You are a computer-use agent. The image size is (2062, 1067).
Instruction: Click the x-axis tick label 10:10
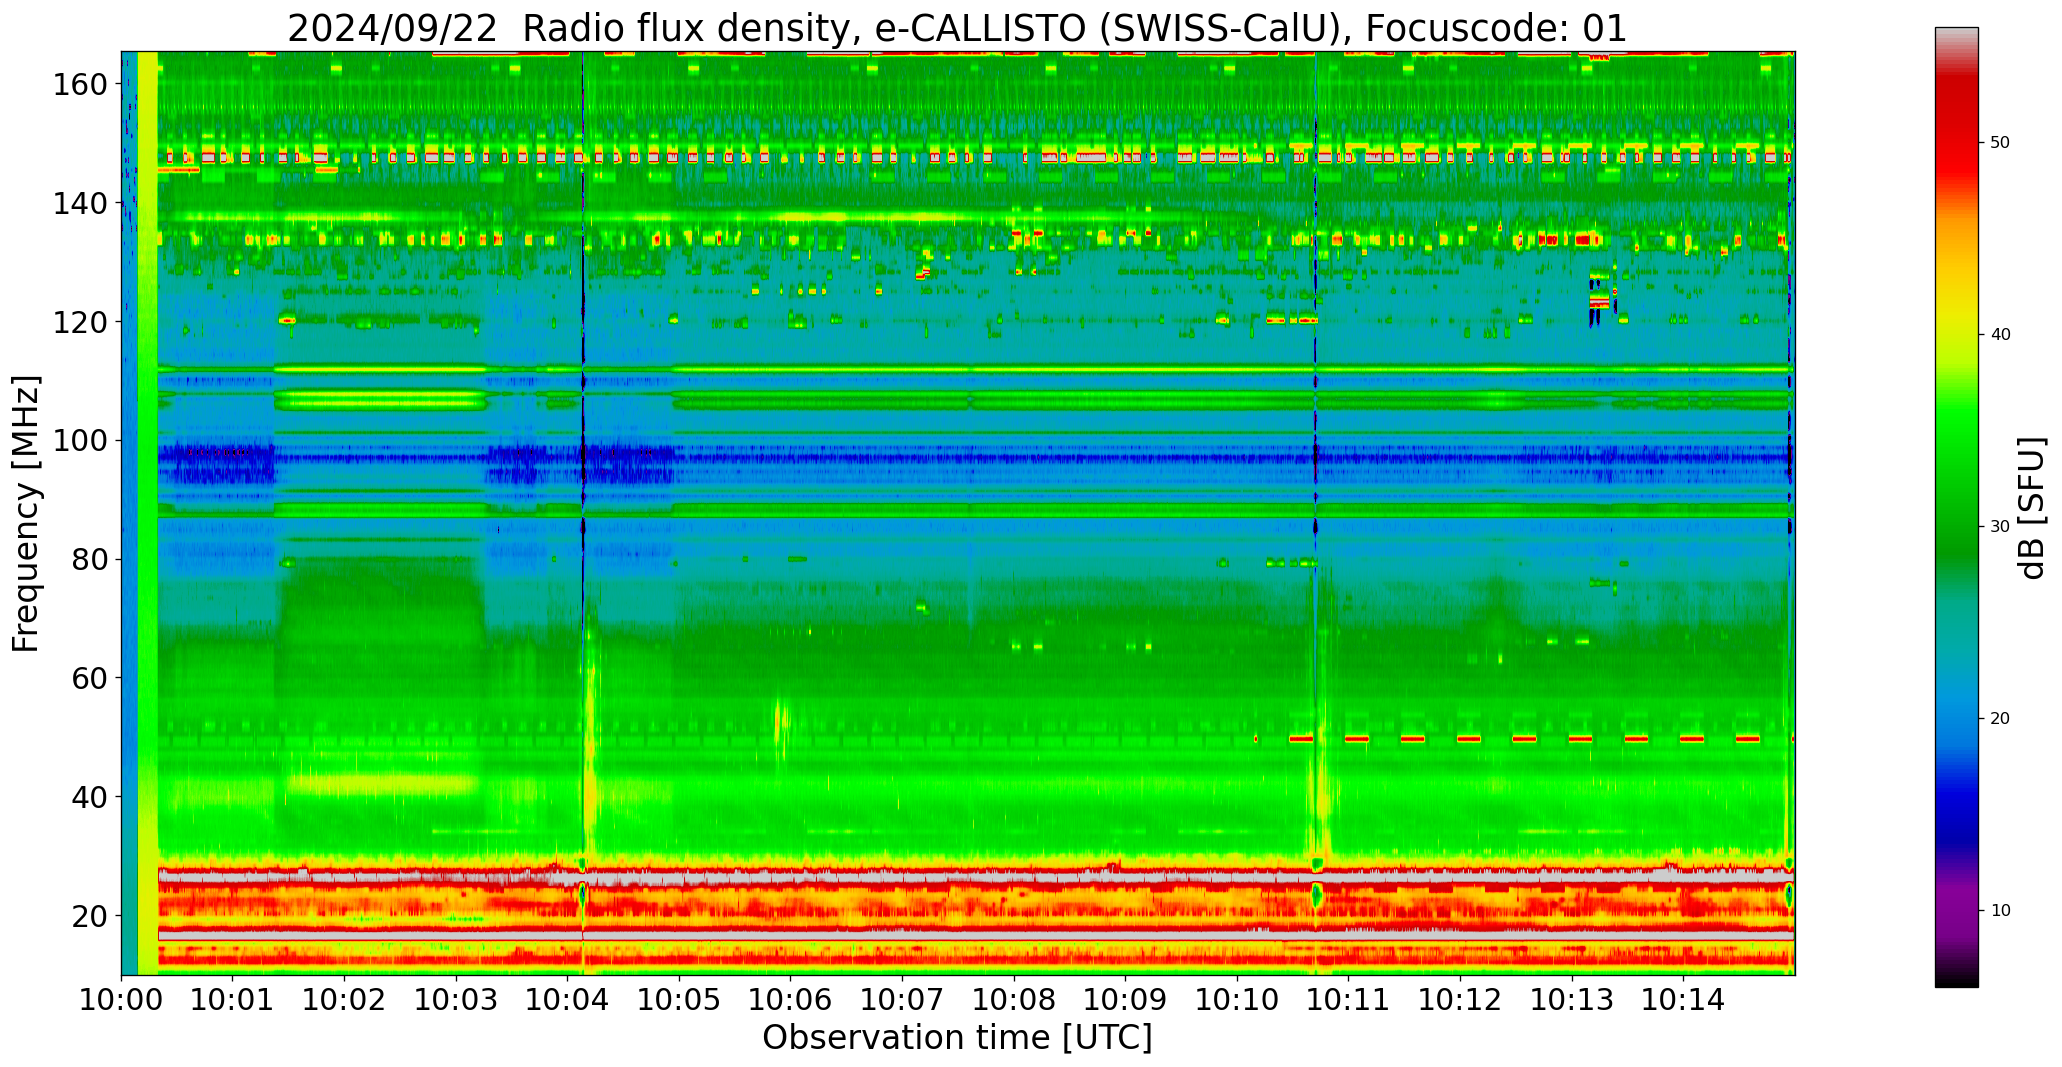click(x=1237, y=1000)
